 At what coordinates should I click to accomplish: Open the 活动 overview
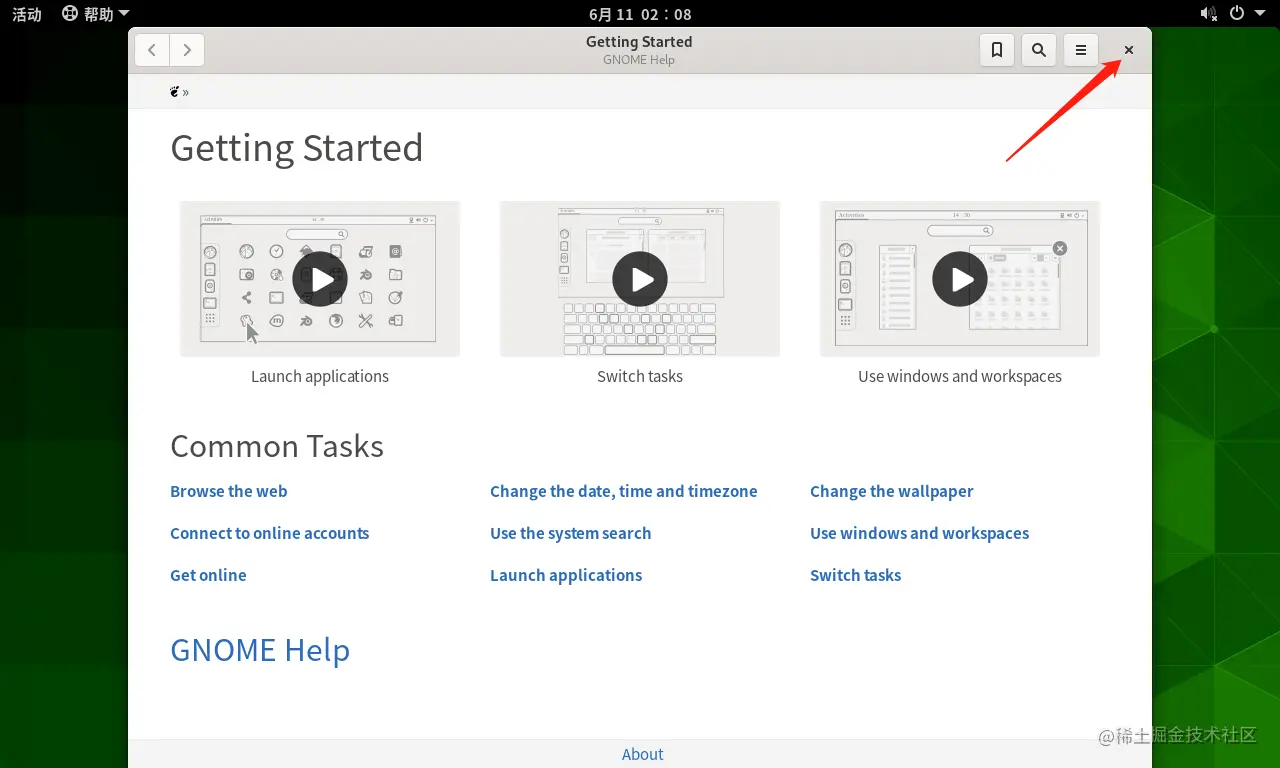click(x=26, y=14)
